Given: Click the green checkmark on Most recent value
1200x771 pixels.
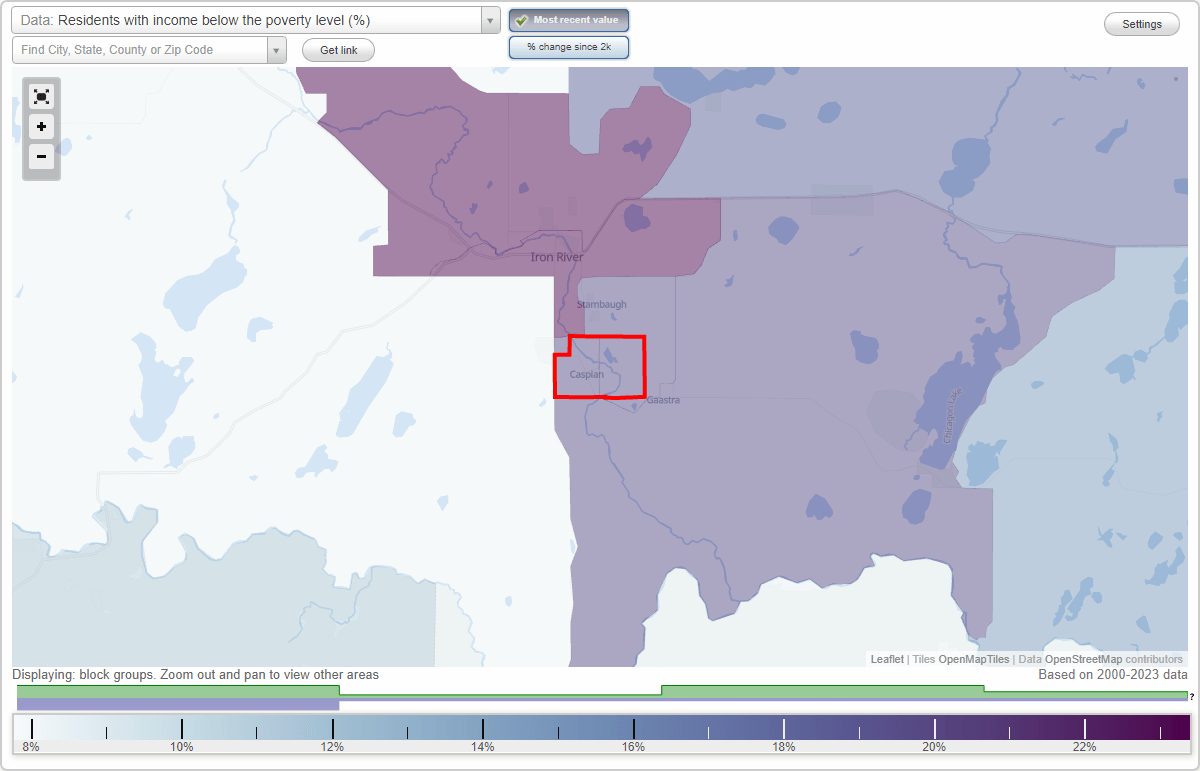Looking at the screenshot, I should 522,20.
